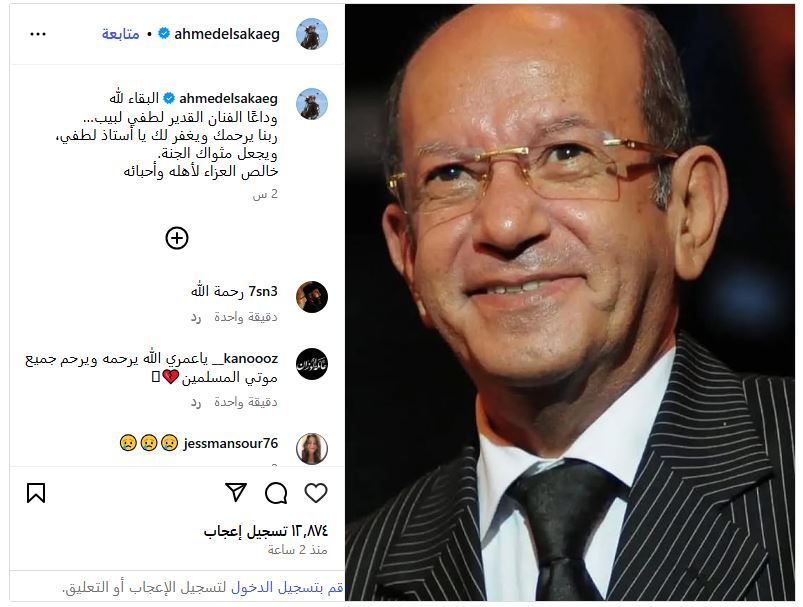Screen dimensions: 803x607
Task: Open the 7sn3 commenter username
Action: pyautogui.click(x=263, y=291)
